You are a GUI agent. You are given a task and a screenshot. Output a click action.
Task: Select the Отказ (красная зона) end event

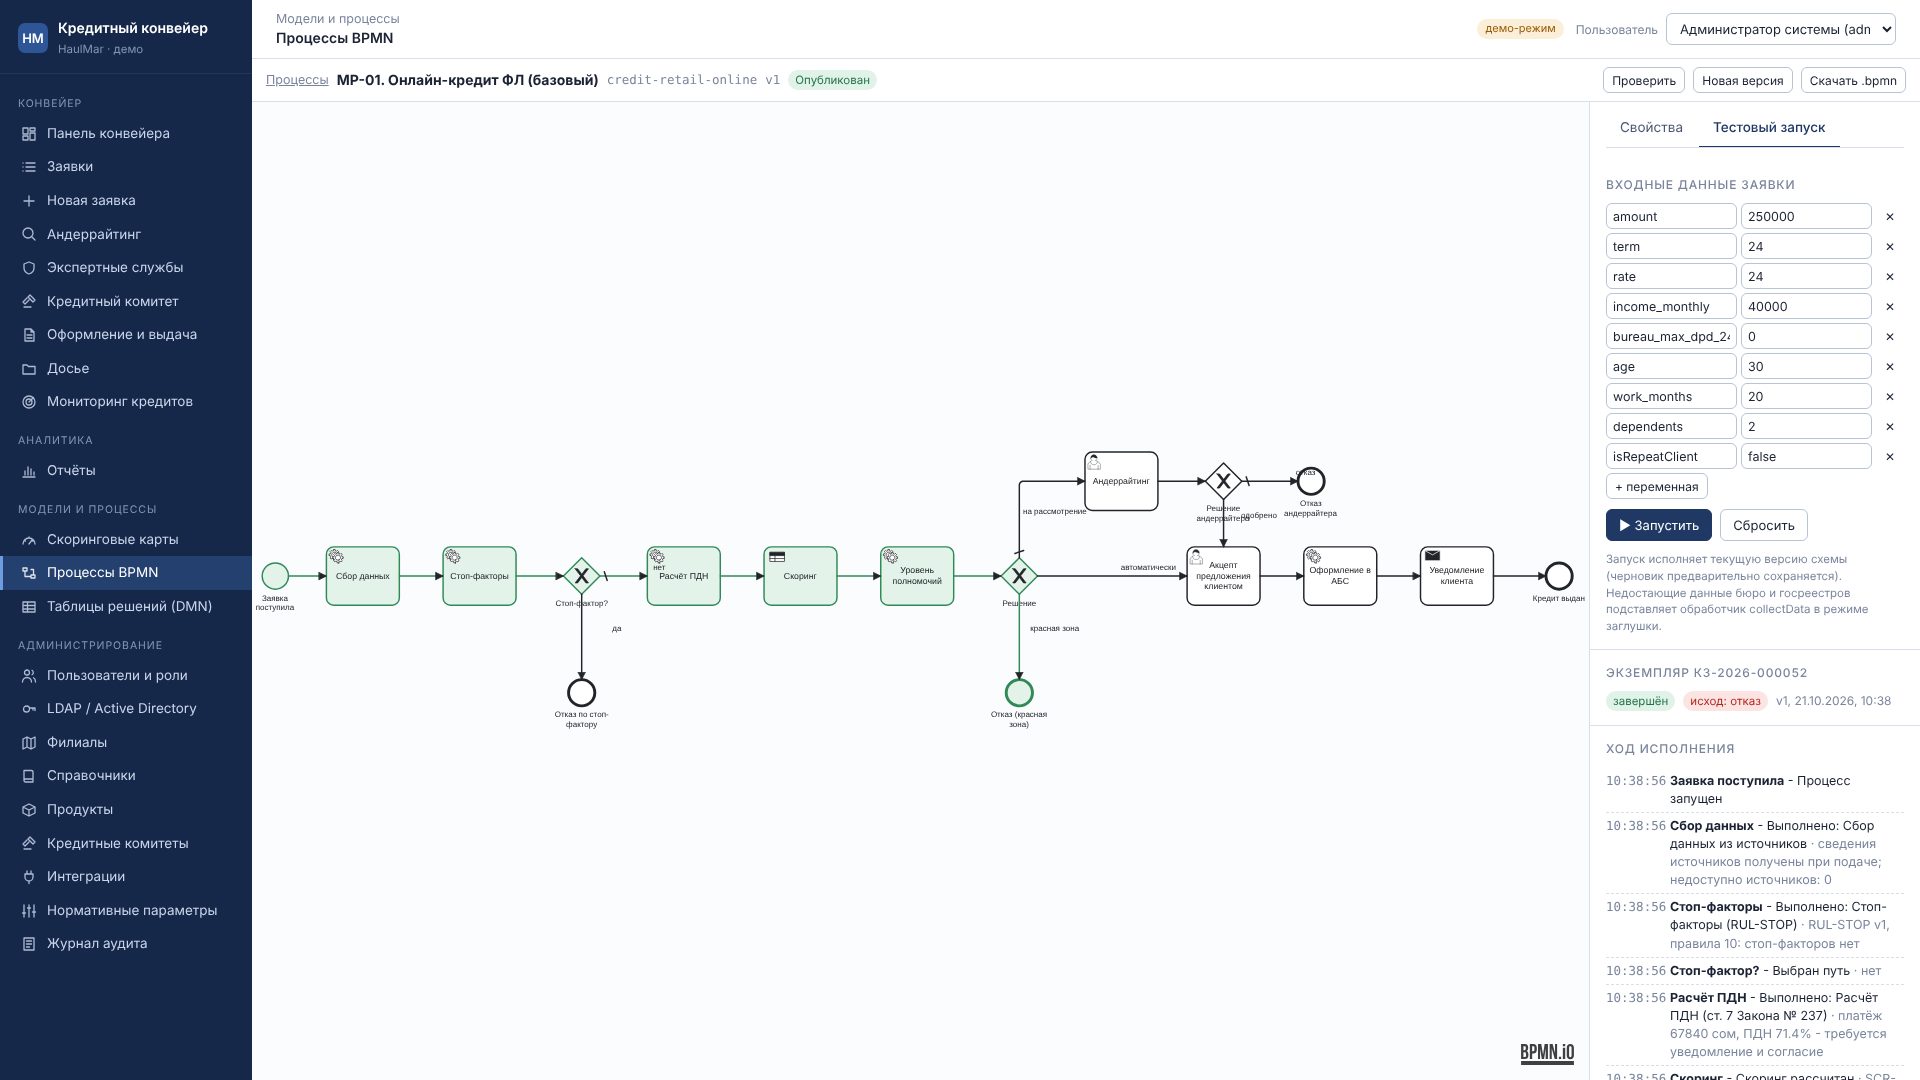1019,692
